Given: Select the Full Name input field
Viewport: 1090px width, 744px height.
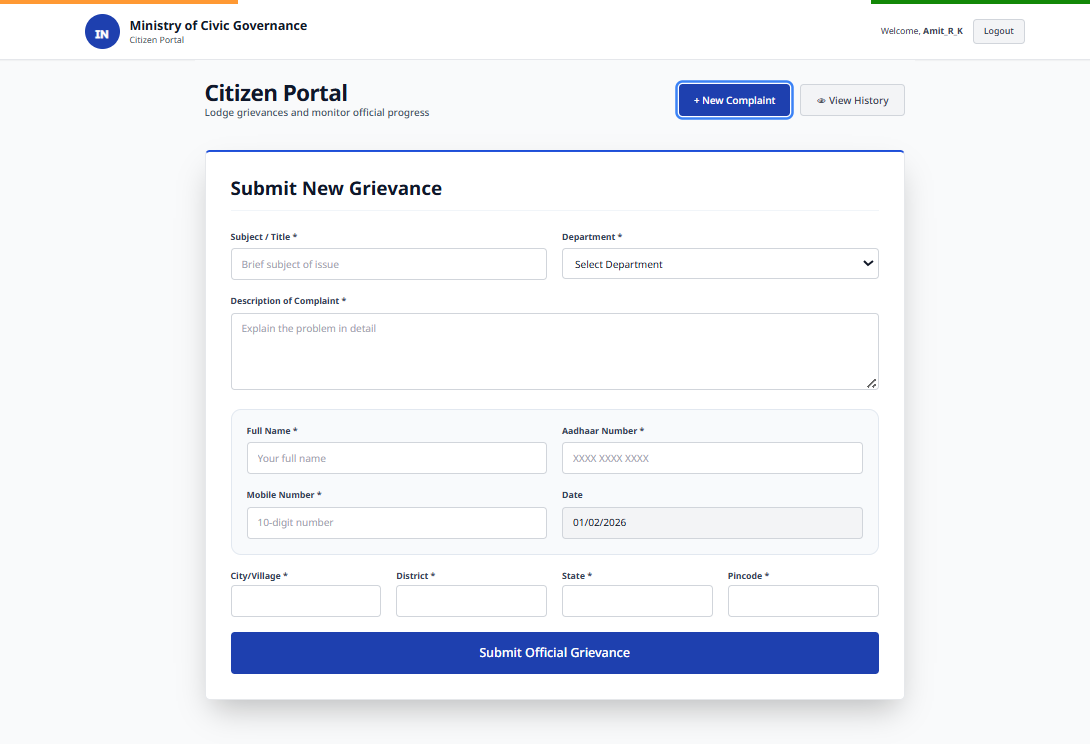Looking at the screenshot, I should [396, 457].
